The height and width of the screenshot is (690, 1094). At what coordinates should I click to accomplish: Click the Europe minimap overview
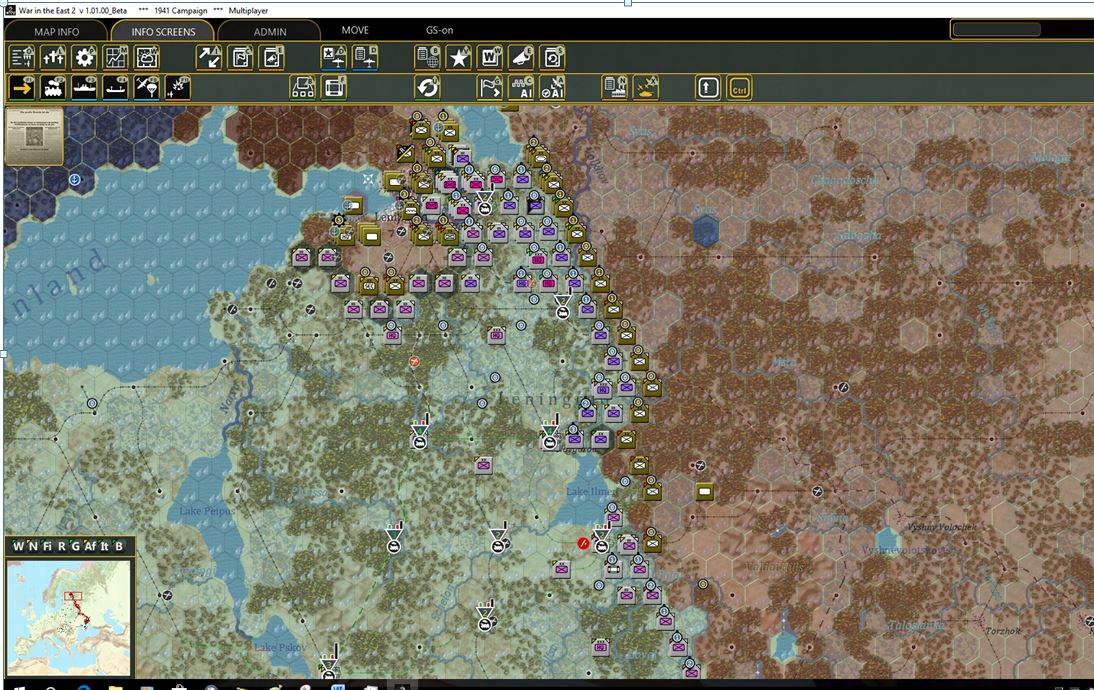click(68, 617)
